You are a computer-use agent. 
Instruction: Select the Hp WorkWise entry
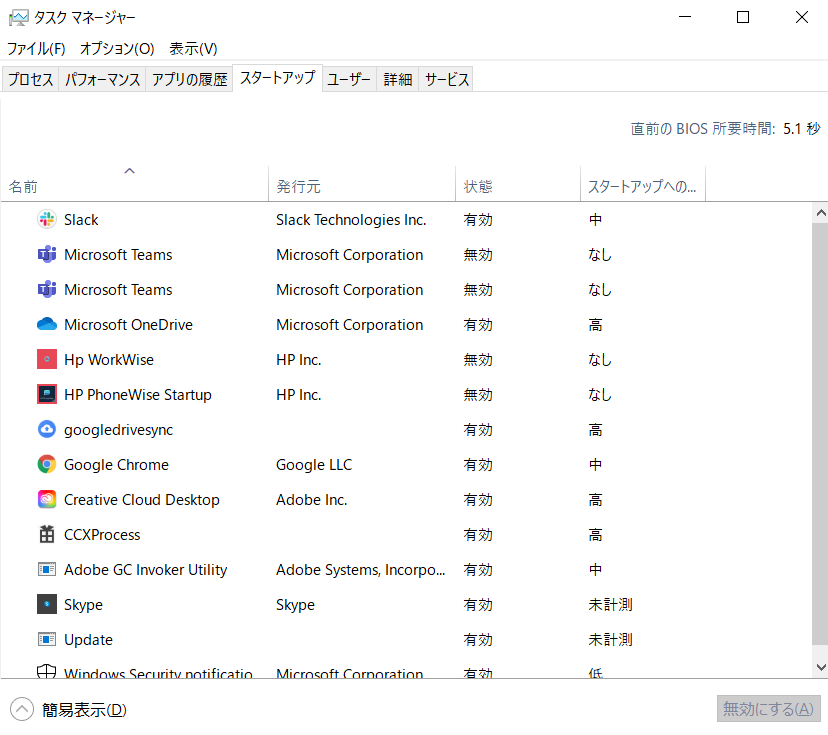(109, 360)
